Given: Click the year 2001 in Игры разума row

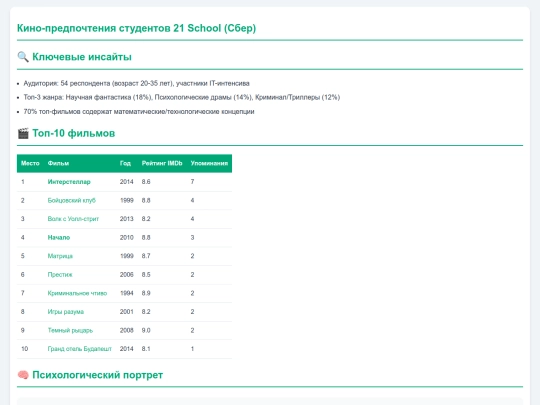Looking at the screenshot, I should (127, 312).
